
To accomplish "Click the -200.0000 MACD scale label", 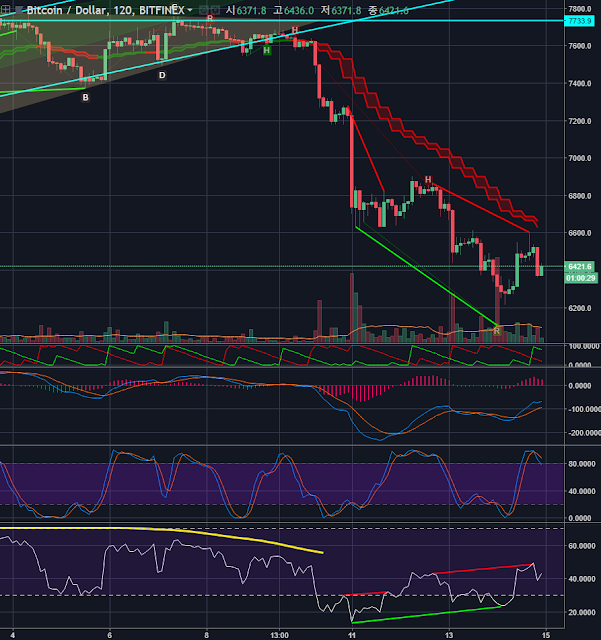I will click(584, 433).
